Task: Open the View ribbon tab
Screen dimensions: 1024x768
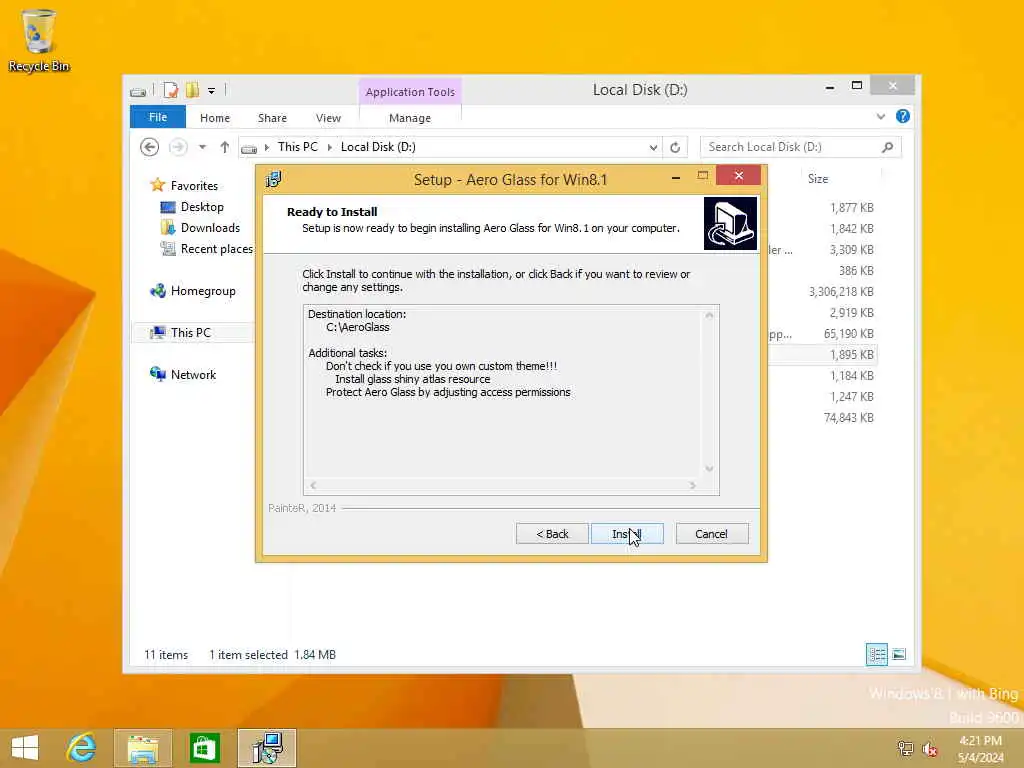Action: coord(328,118)
